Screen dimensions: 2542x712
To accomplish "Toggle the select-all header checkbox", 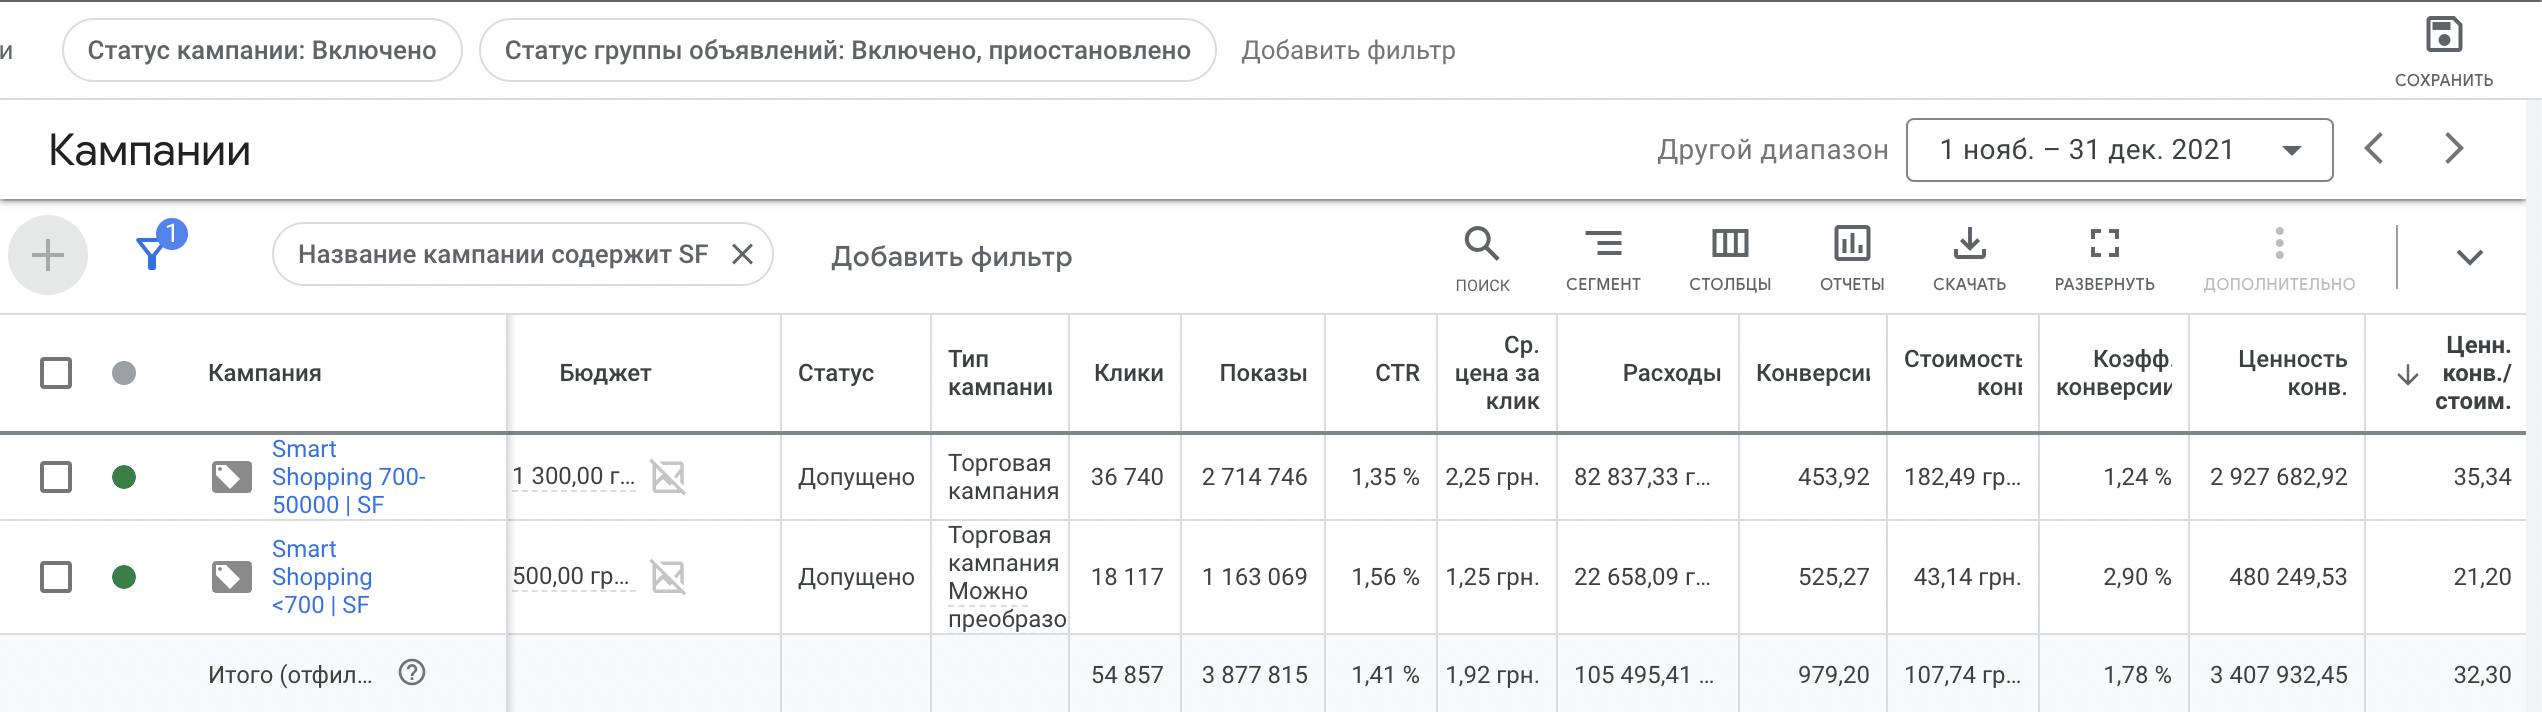I will (56, 373).
